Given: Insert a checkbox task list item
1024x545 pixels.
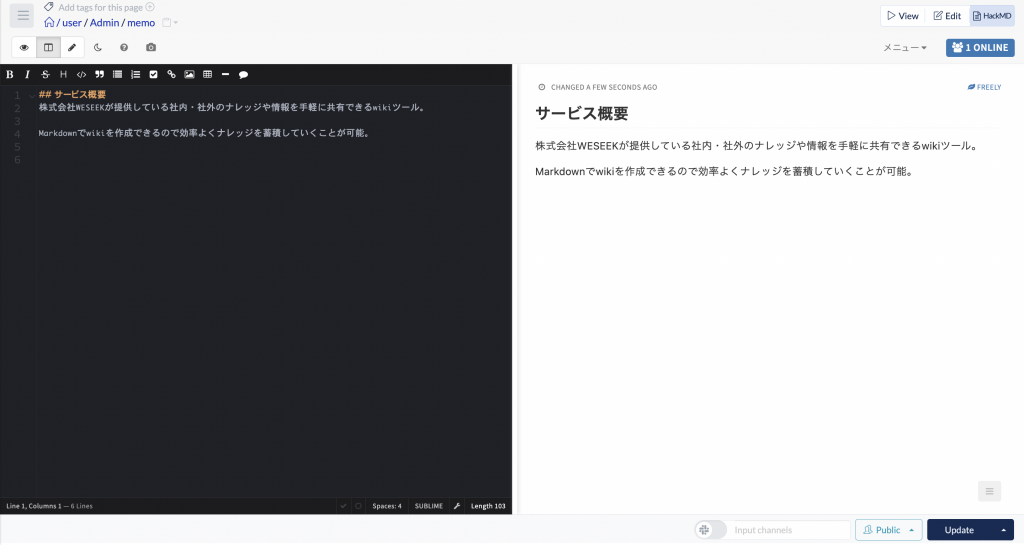Looking at the screenshot, I should pyautogui.click(x=153, y=74).
